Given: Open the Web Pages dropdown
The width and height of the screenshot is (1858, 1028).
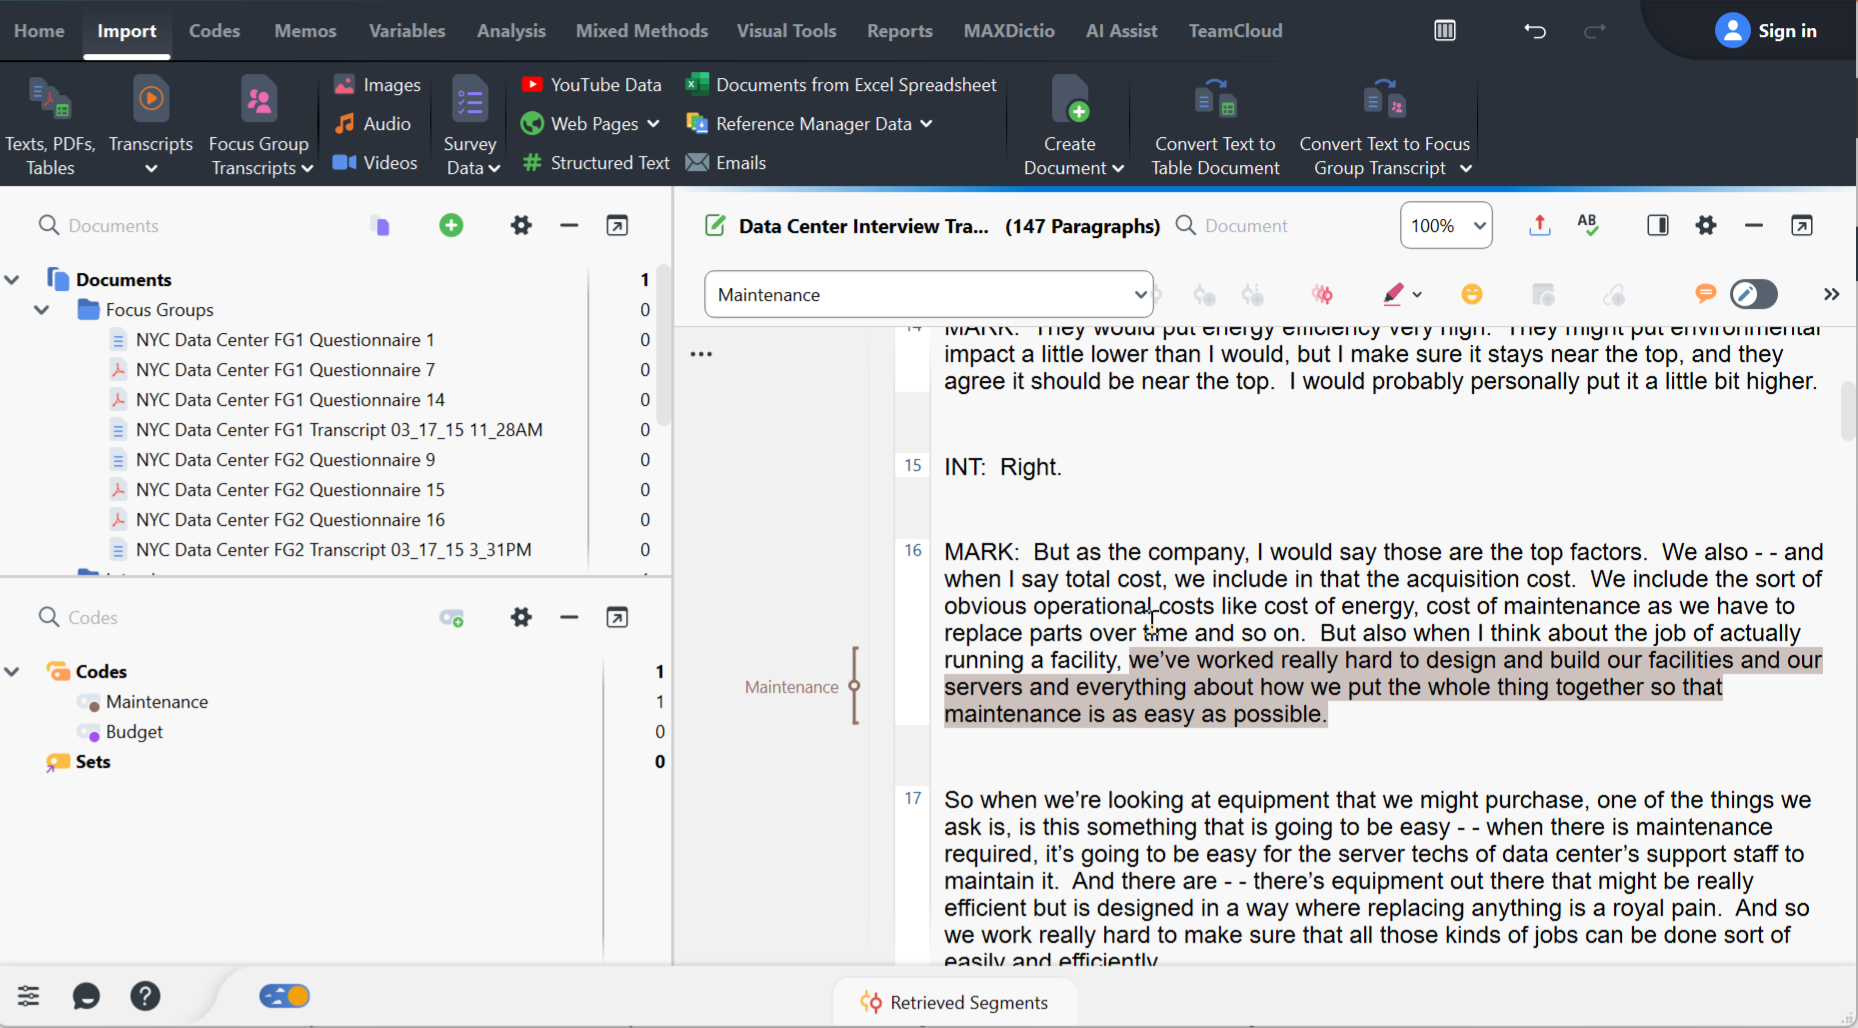Looking at the screenshot, I should click(590, 123).
